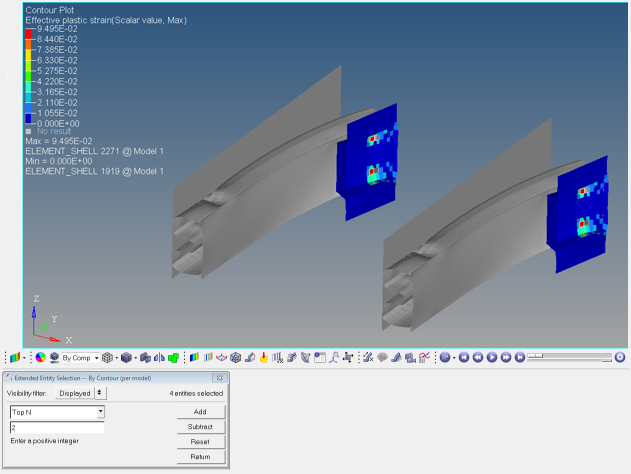
Task: Toggle the Displayed visibility filter switch
Action: [x=100, y=394]
